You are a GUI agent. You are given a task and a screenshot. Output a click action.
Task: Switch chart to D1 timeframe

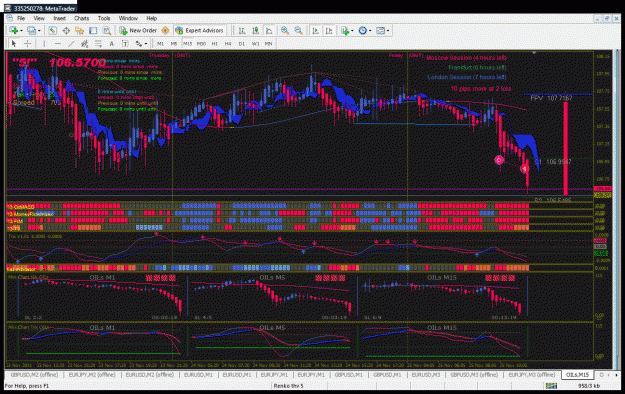point(242,43)
